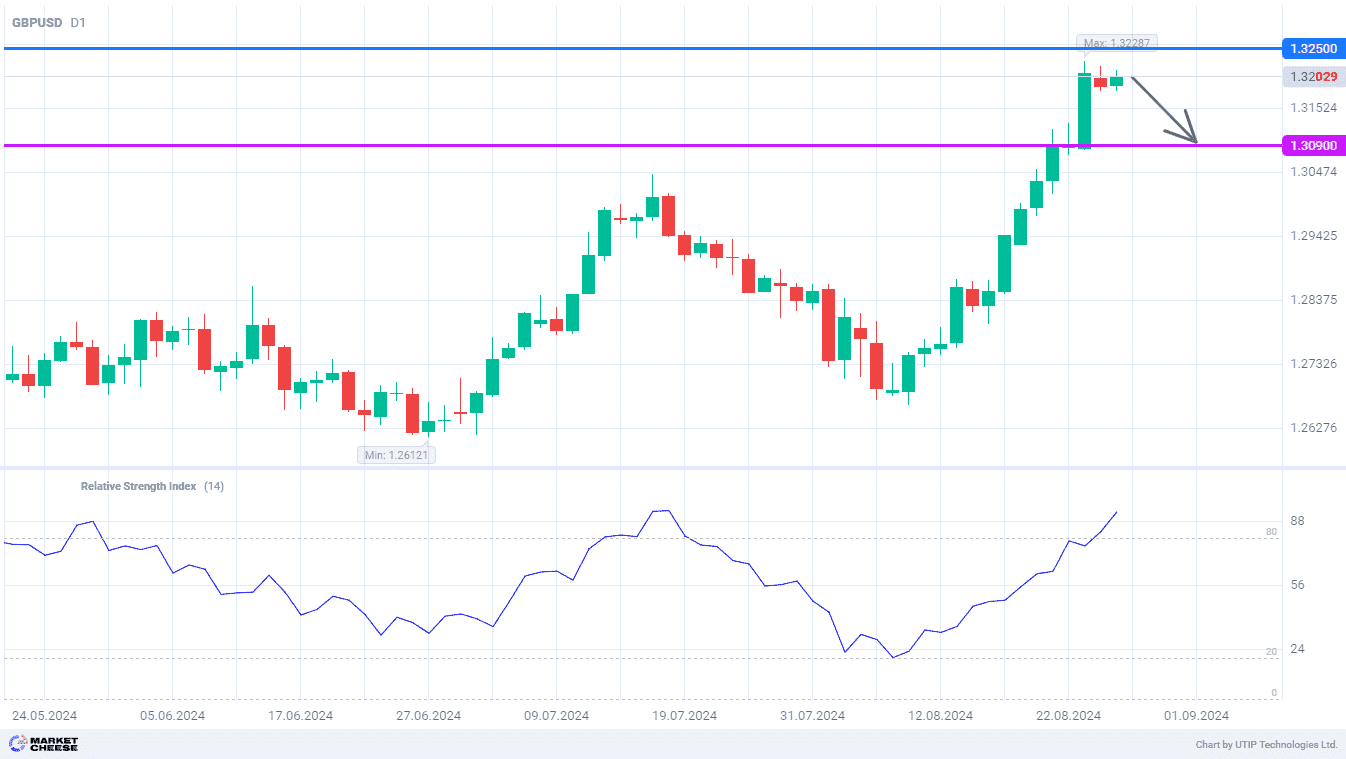Viewport: 1346px width, 759px height.
Task: Click the RSI period value (14)
Action: coord(214,486)
